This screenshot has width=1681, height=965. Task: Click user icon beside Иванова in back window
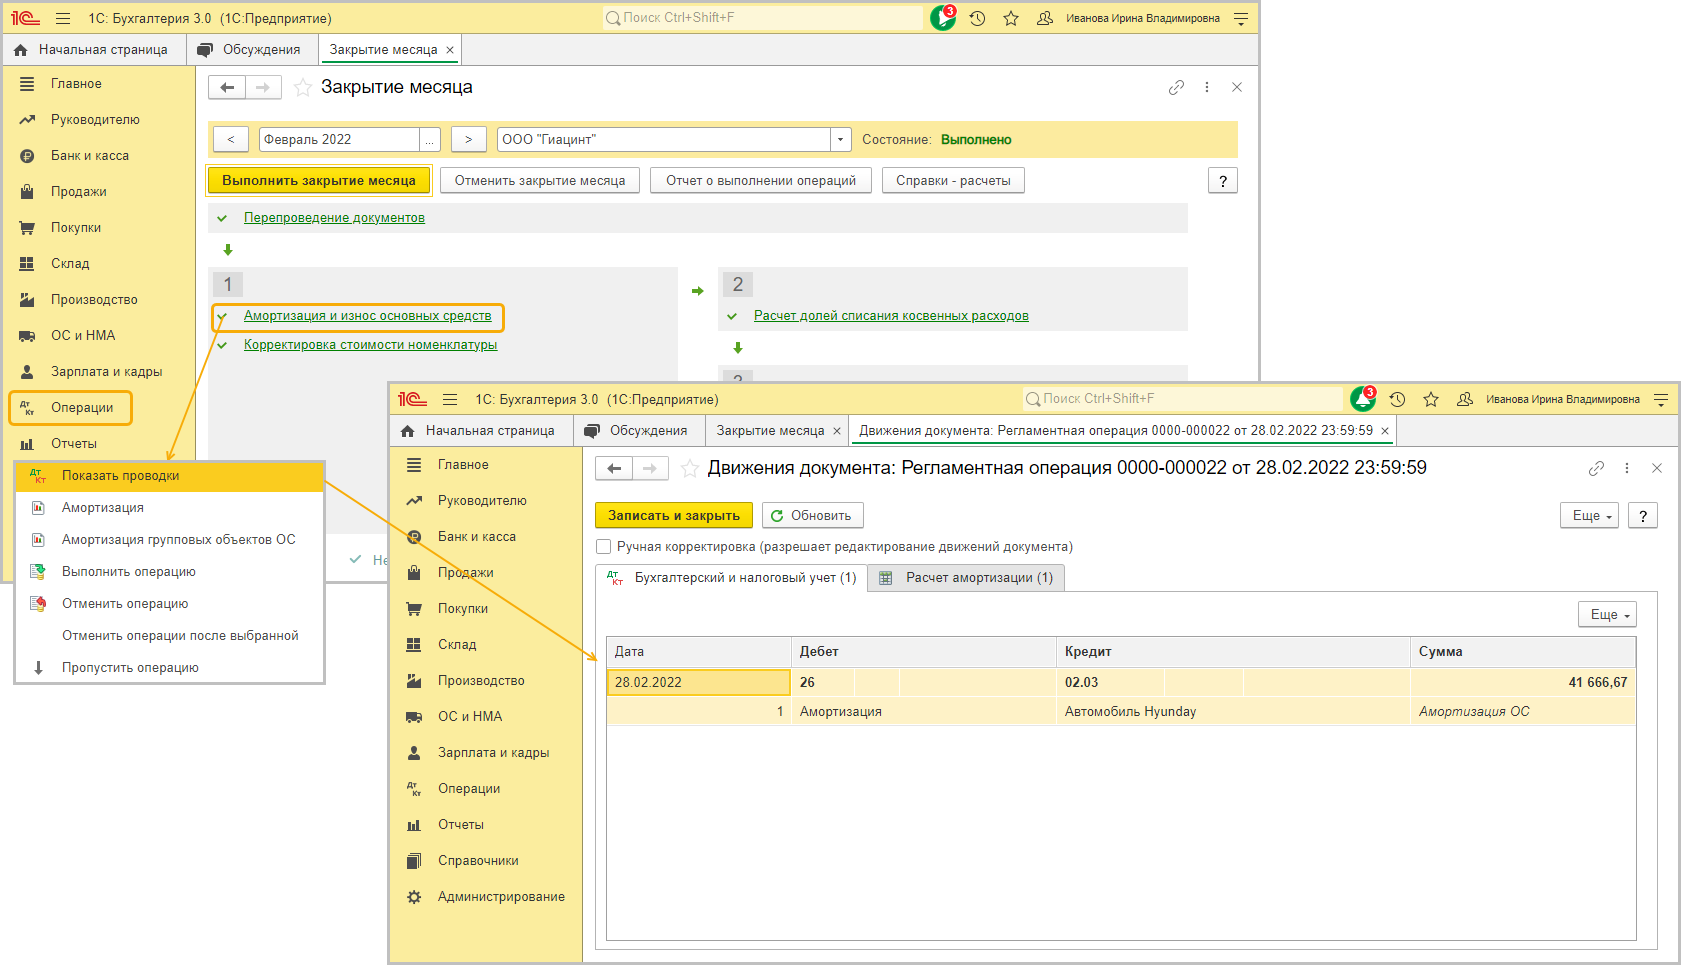1045,18
